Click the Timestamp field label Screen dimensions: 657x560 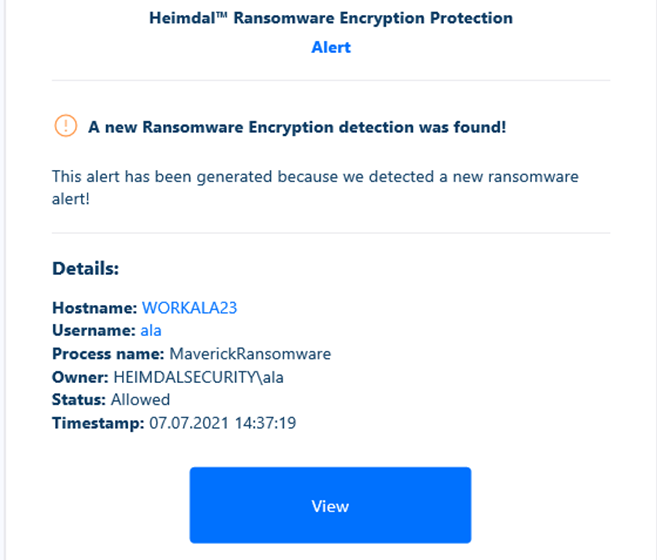point(98,423)
